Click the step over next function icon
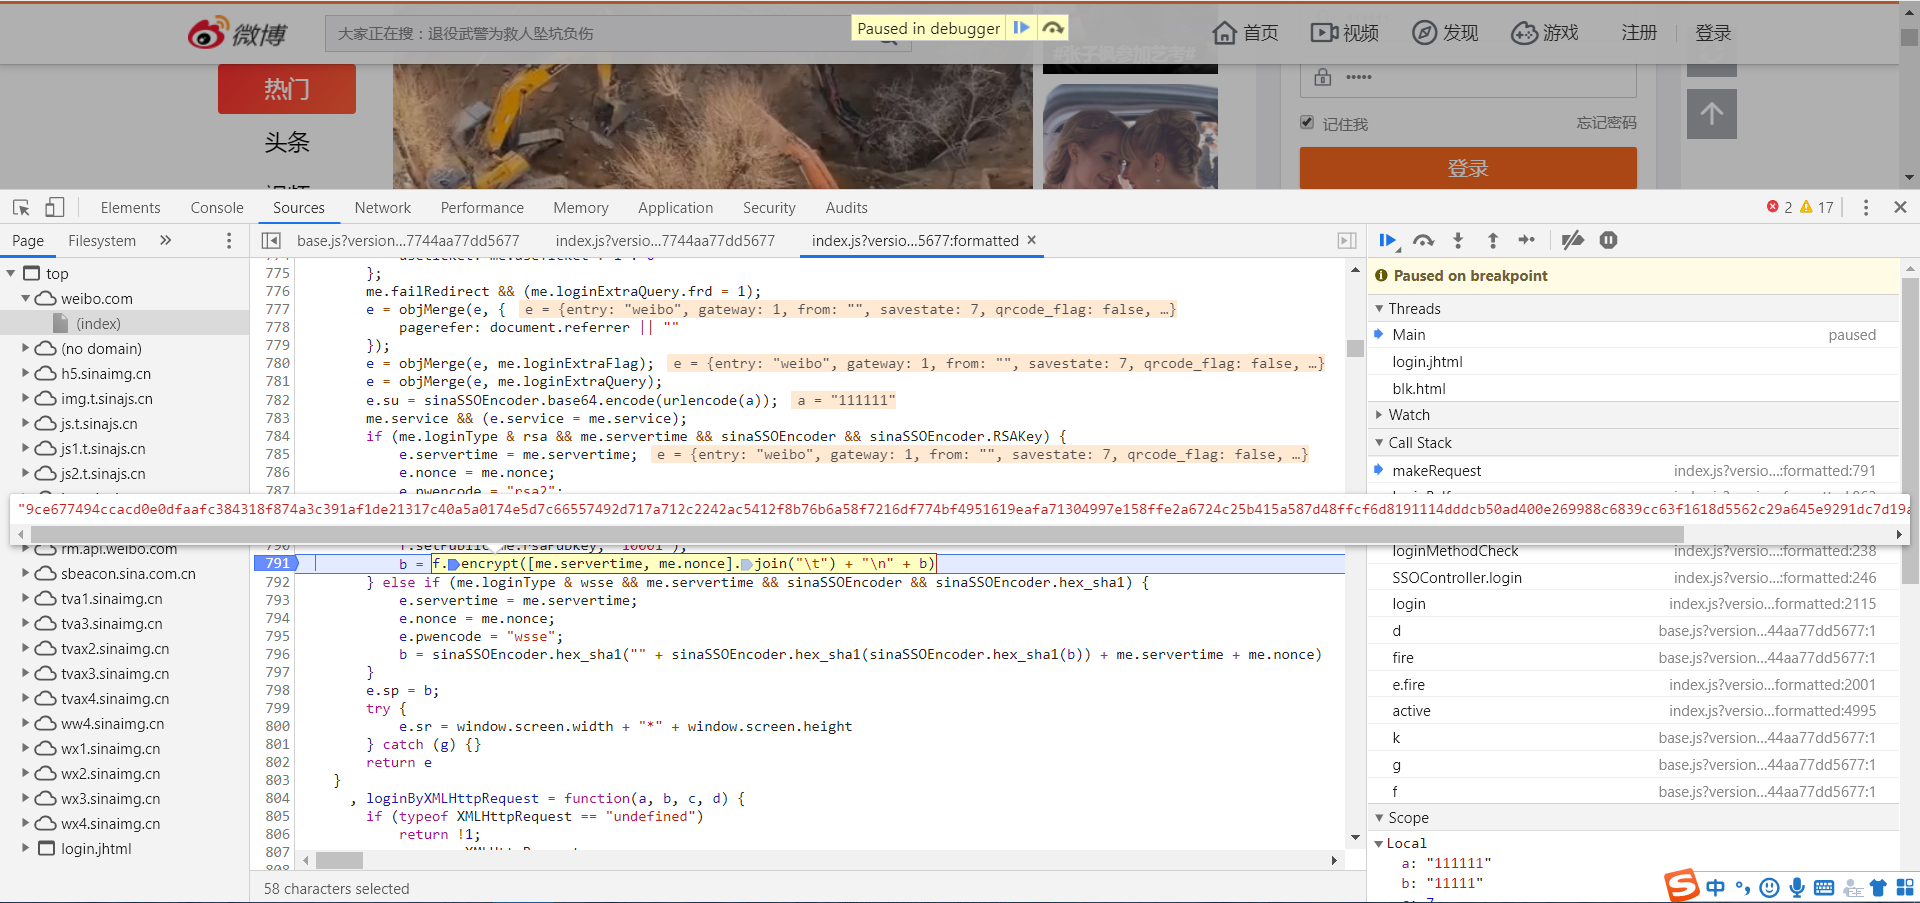 coord(1423,240)
